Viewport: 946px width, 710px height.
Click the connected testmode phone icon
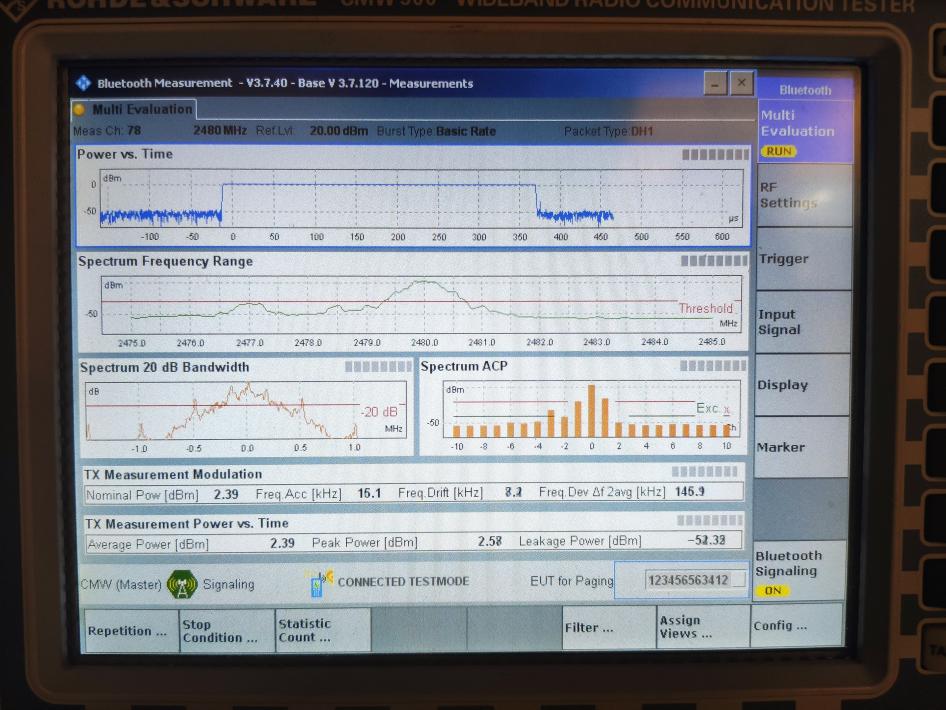(x=319, y=583)
